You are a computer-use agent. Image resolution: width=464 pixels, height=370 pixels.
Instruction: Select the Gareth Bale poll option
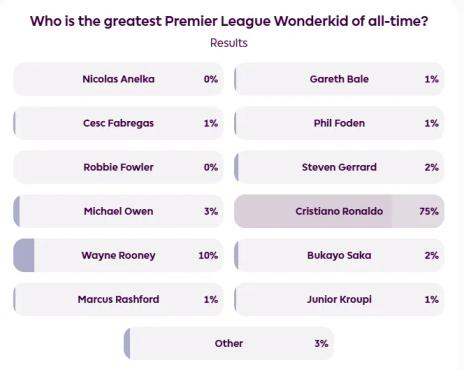point(339,79)
